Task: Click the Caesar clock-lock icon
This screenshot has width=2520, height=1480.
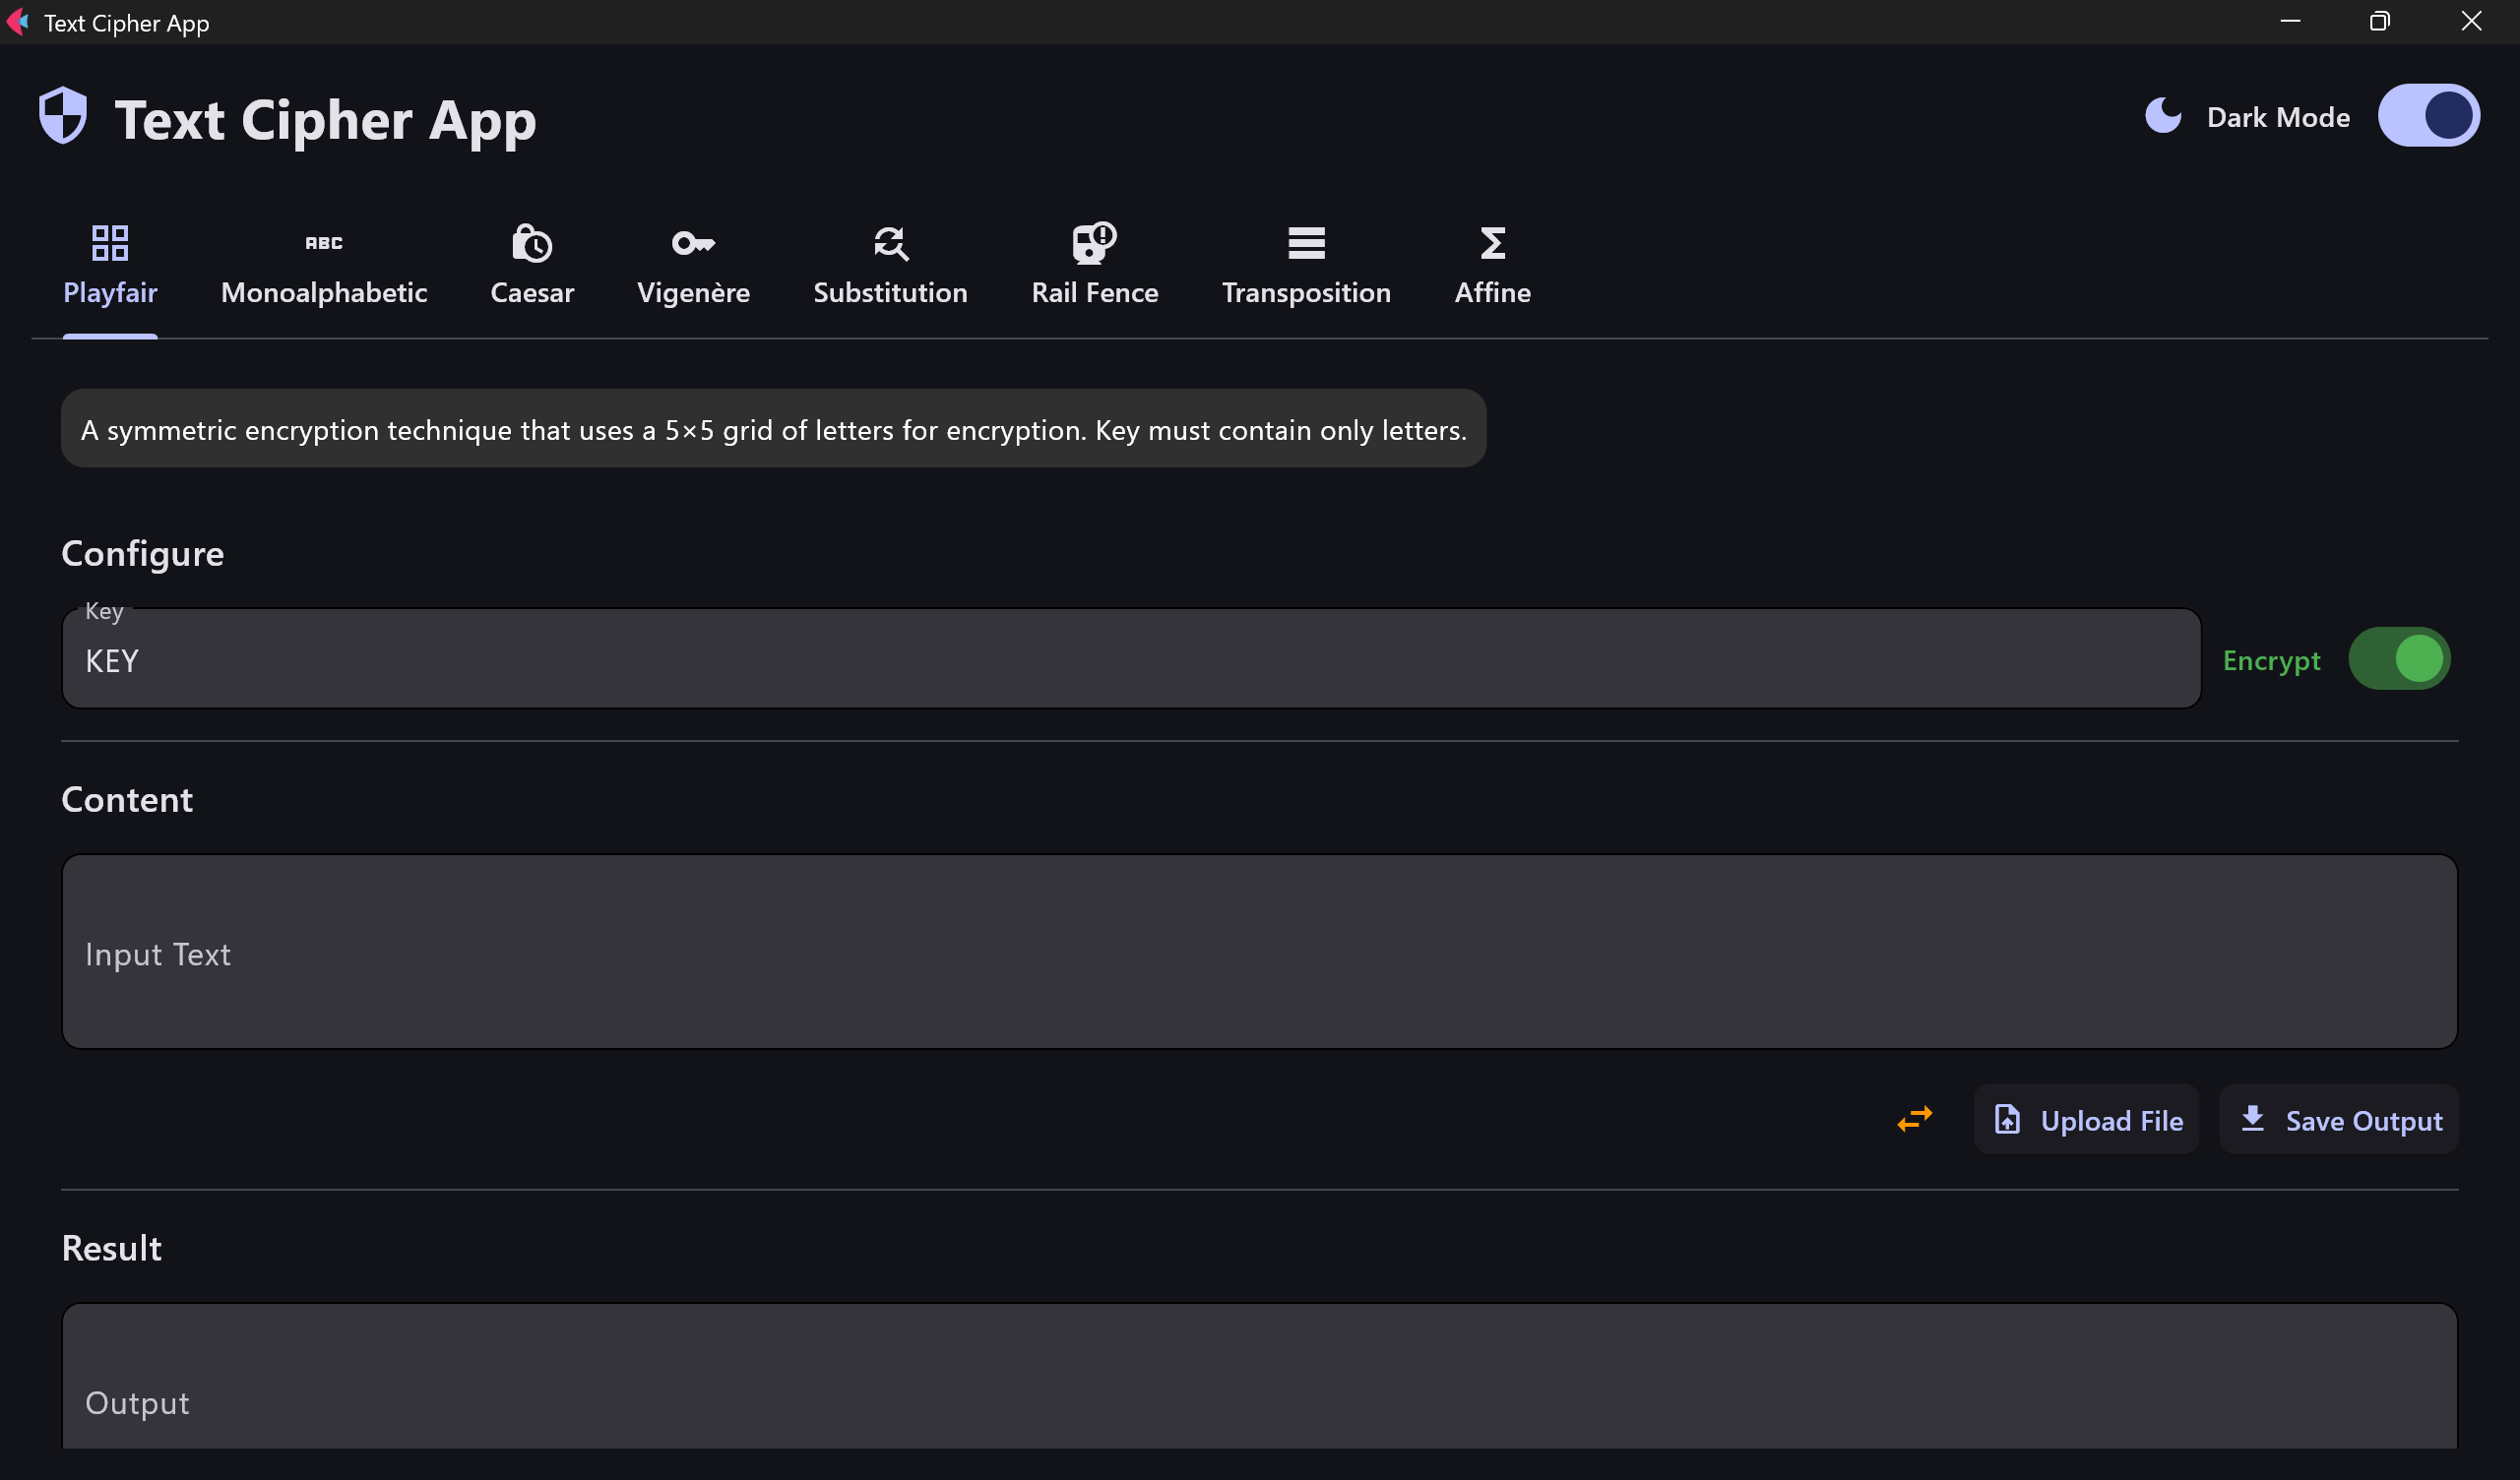Action: 532,242
